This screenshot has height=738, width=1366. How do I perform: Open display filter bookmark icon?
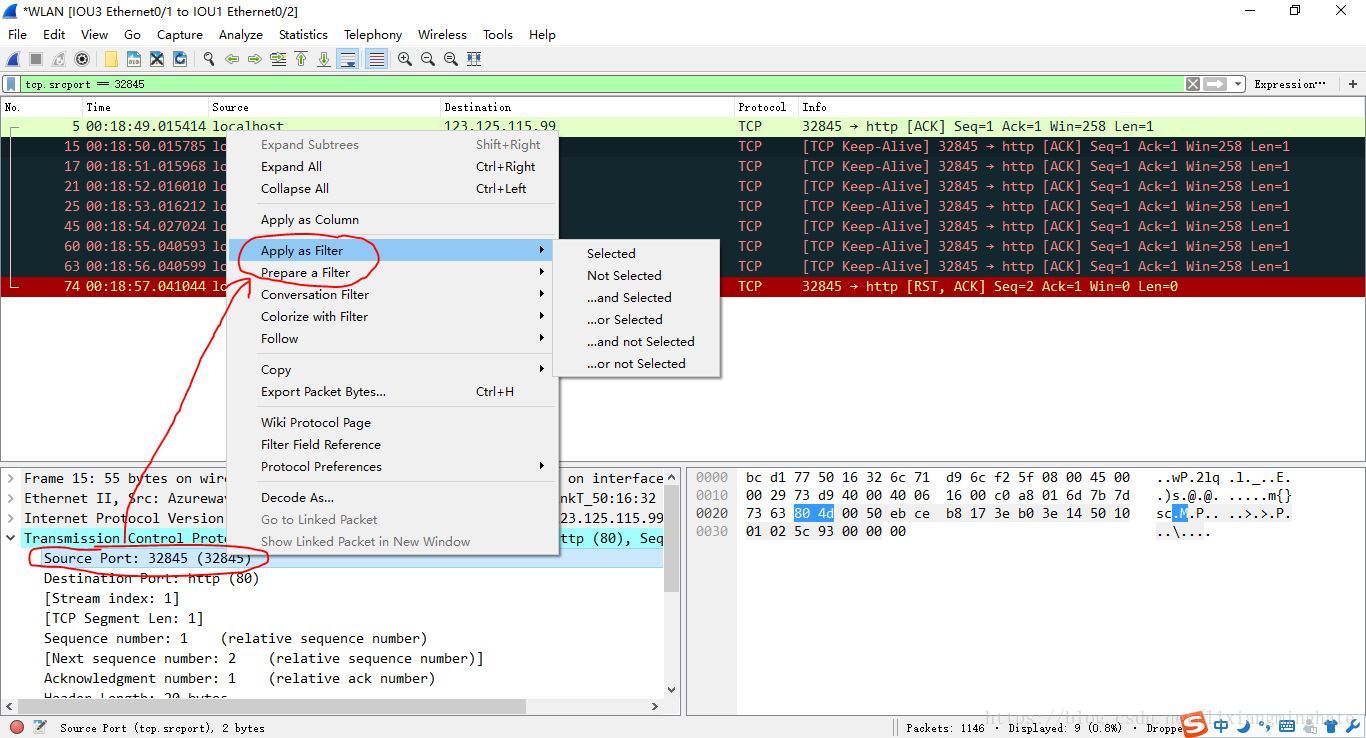pyautogui.click(x=12, y=84)
